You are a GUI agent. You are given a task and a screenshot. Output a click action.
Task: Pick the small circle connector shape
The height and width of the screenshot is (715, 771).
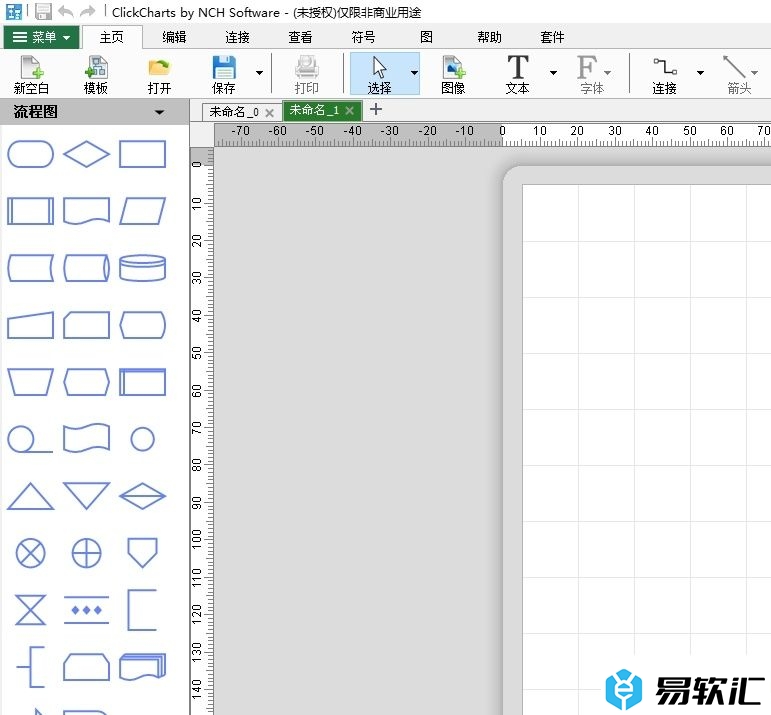pos(143,439)
